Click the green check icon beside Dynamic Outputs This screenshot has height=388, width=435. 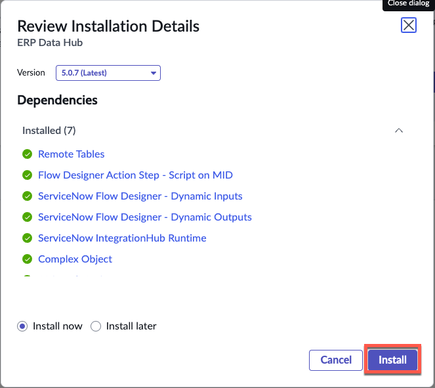click(27, 217)
